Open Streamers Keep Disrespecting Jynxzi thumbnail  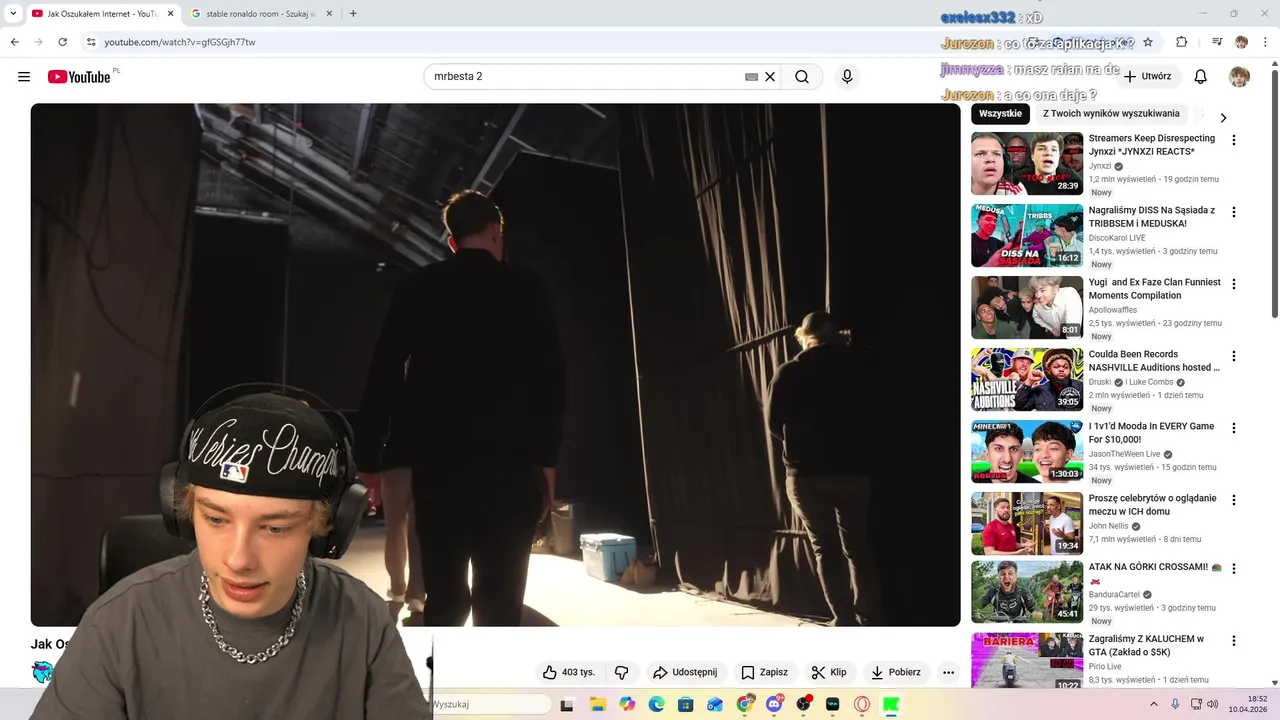pos(1027,163)
